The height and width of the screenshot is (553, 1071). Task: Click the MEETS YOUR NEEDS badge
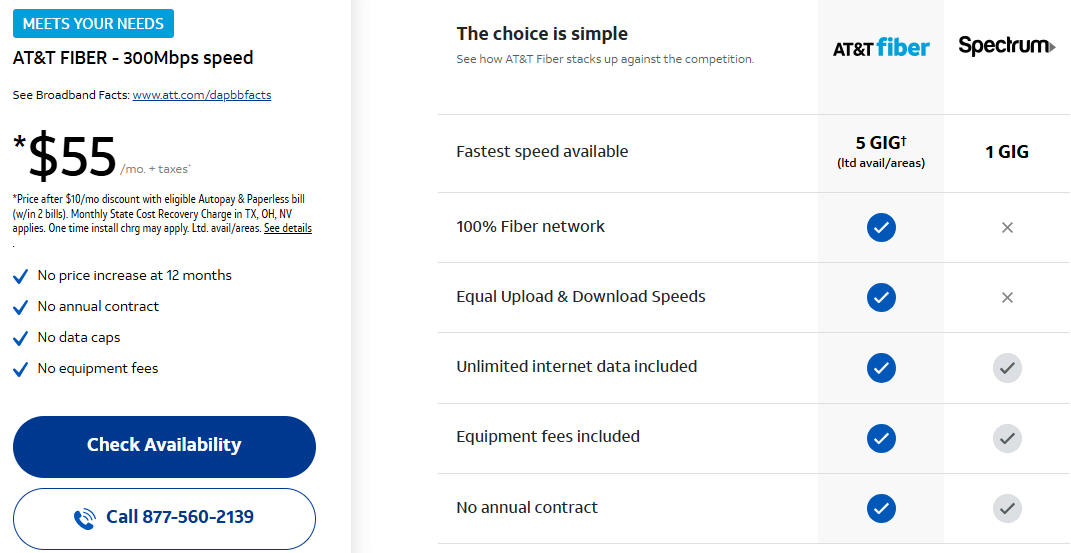coord(94,23)
